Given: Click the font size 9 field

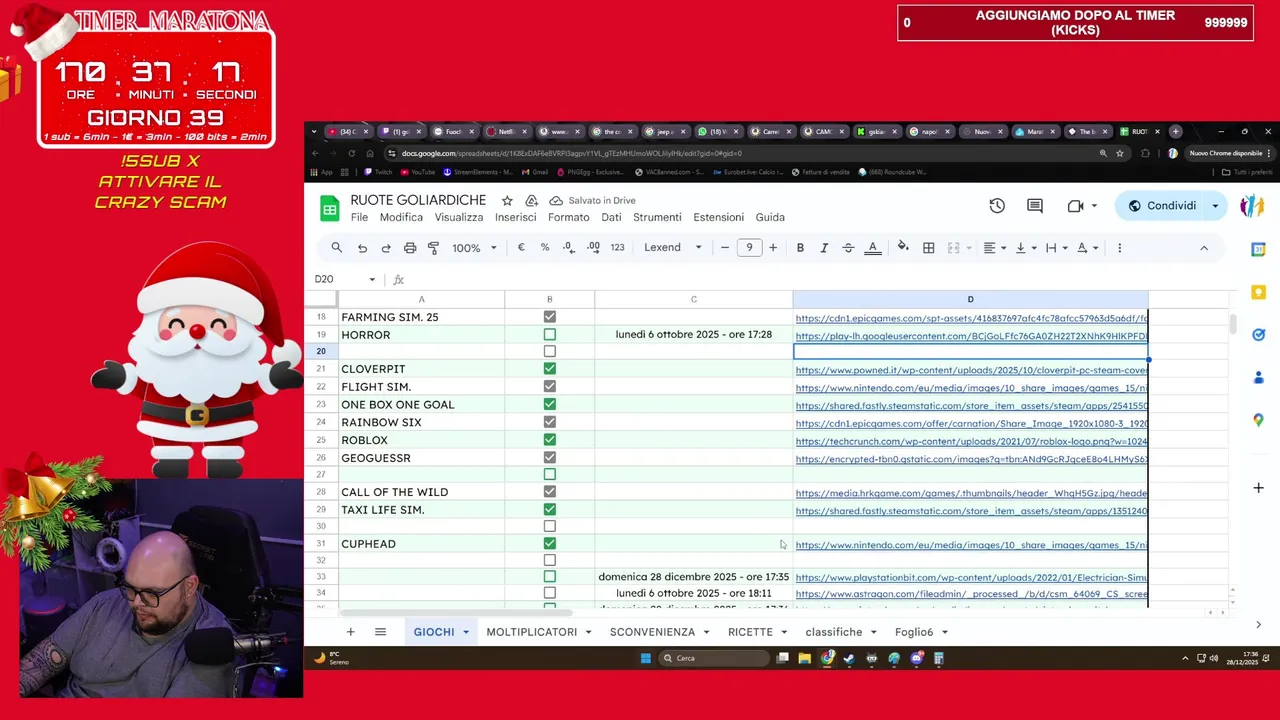Looking at the screenshot, I should tap(749, 248).
